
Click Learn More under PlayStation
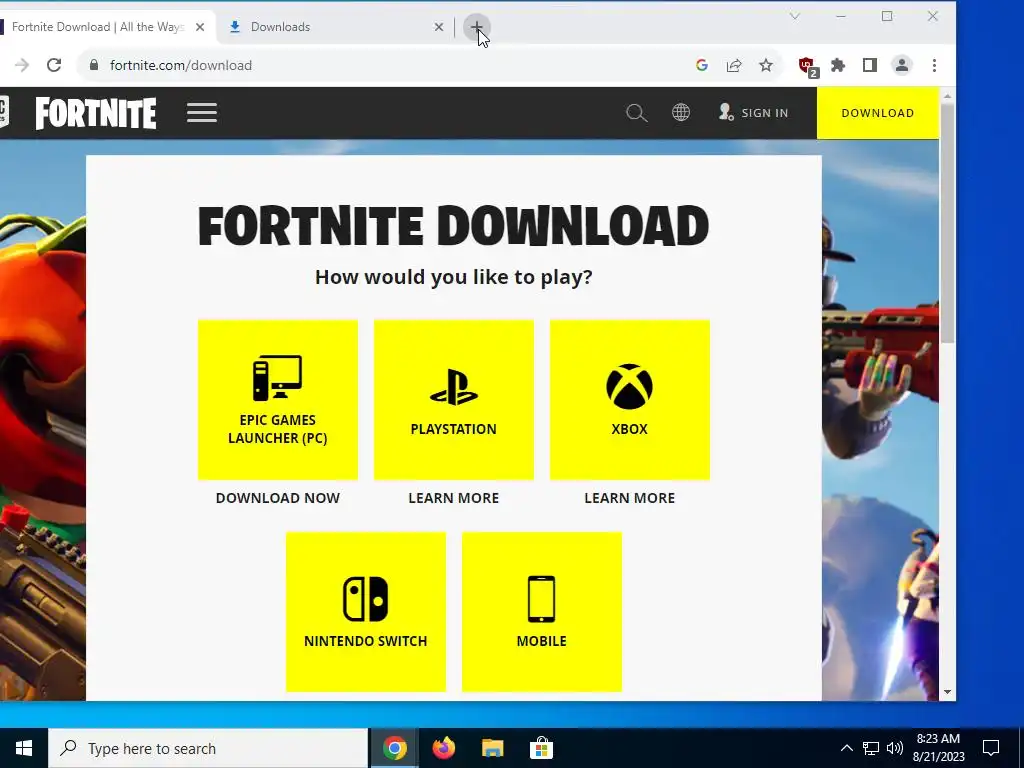tap(454, 498)
